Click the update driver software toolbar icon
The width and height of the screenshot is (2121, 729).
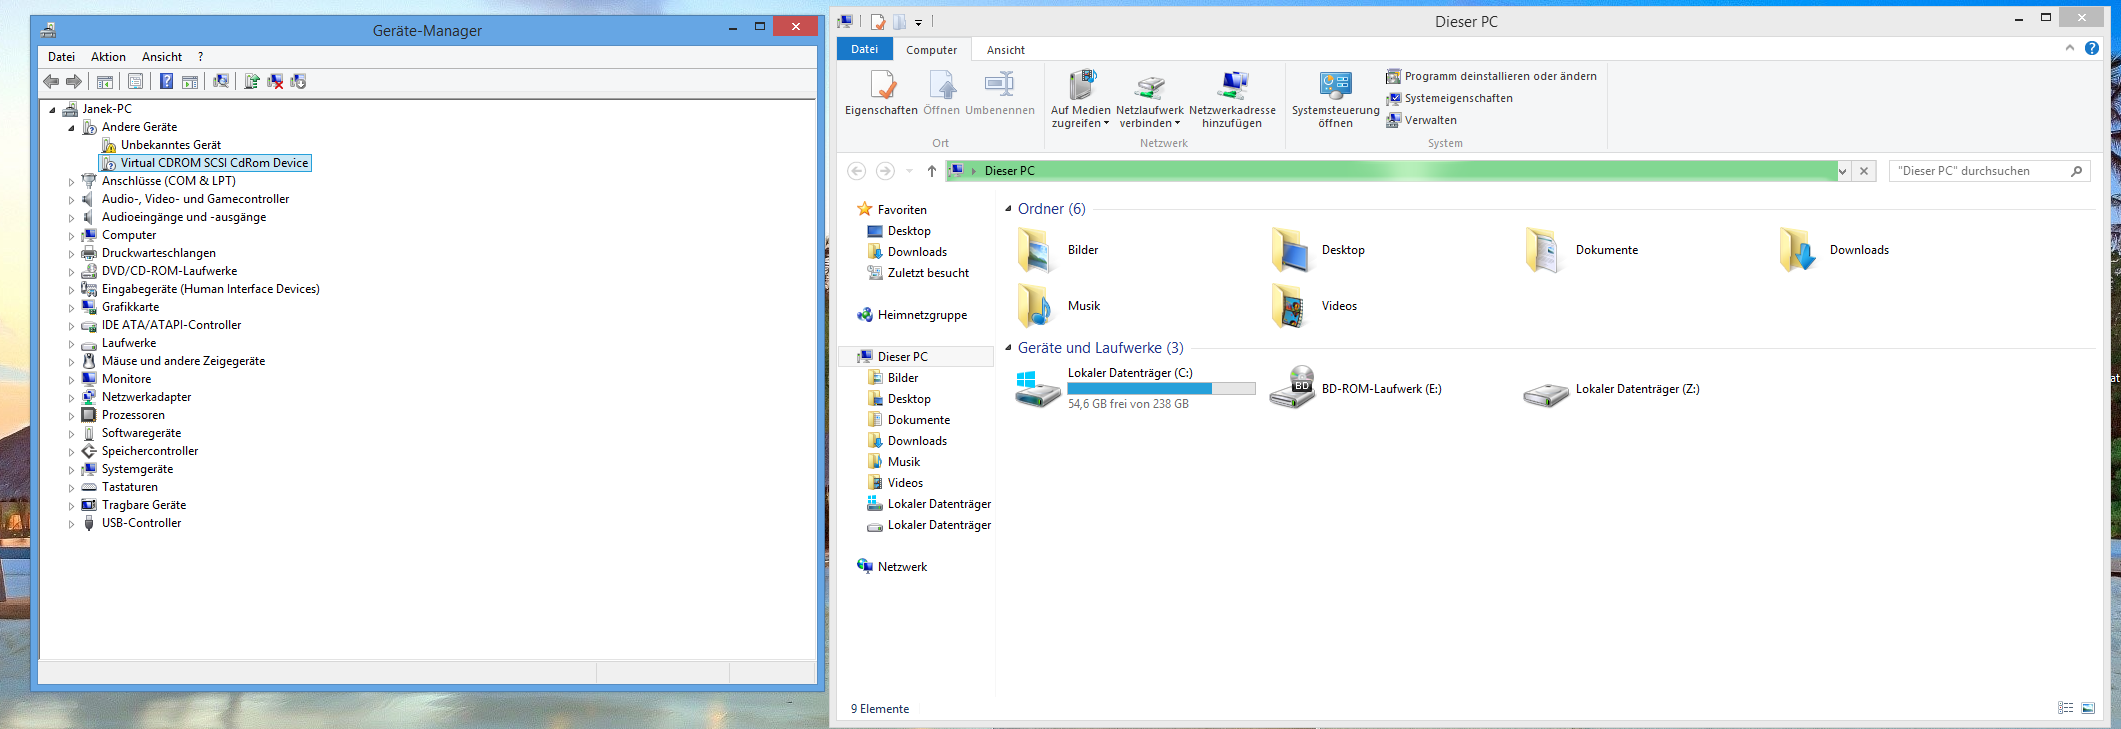coord(251,81)
